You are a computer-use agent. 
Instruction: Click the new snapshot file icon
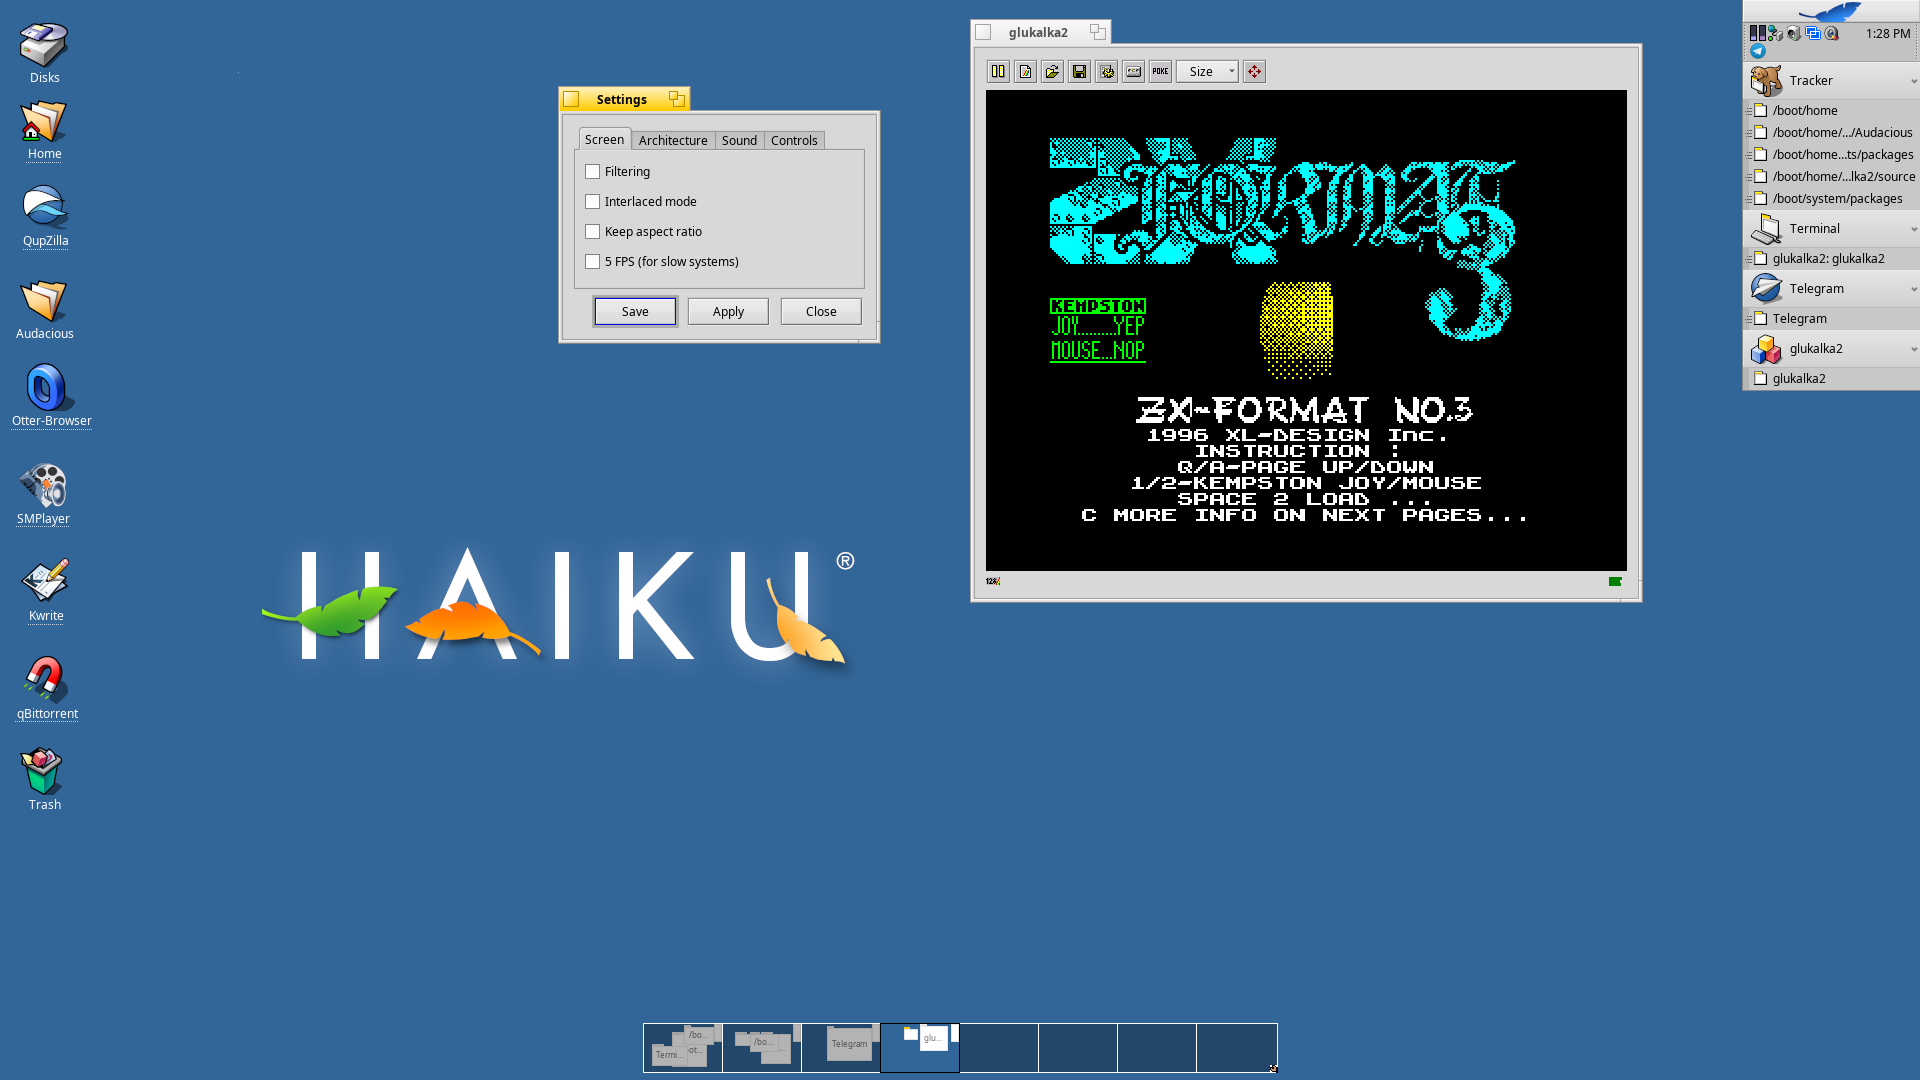click(x=1025, y=71)
